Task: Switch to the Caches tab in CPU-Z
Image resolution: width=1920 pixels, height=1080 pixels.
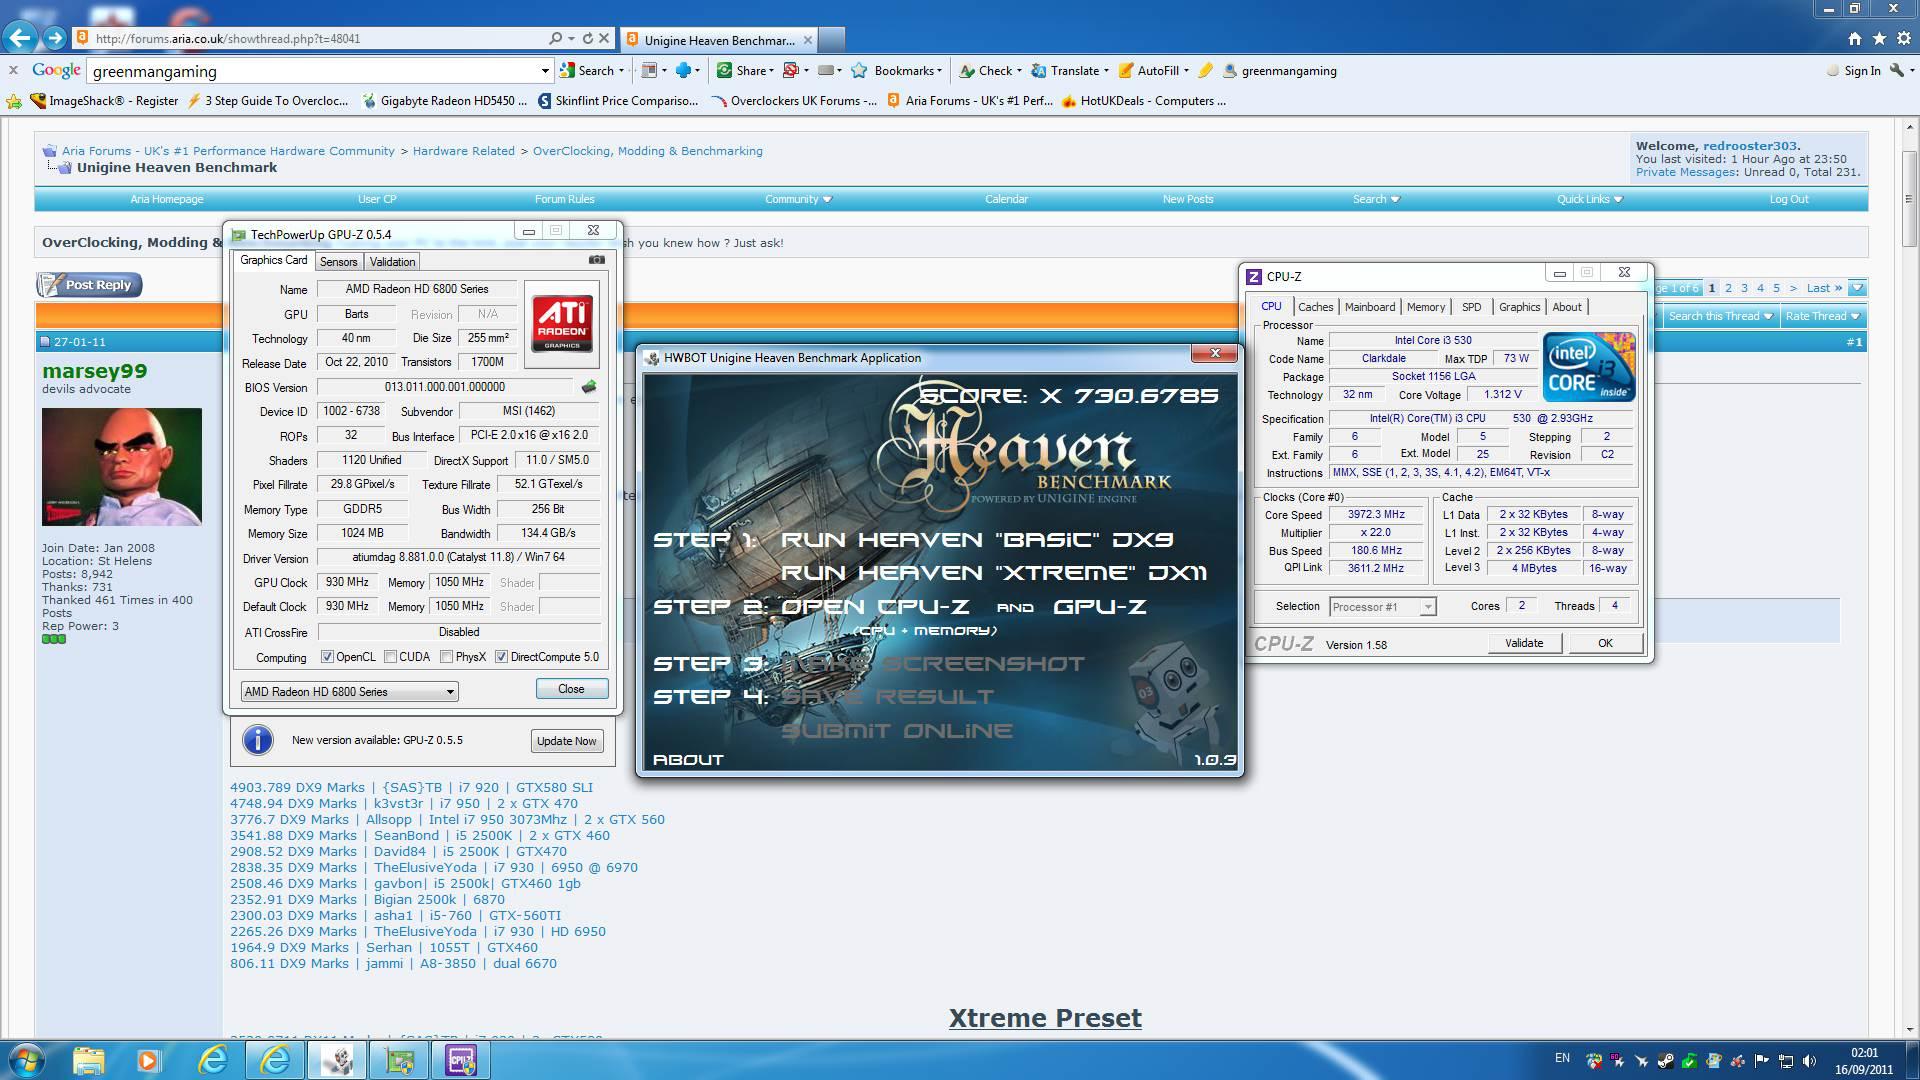Action: (x=1315, y=307)
